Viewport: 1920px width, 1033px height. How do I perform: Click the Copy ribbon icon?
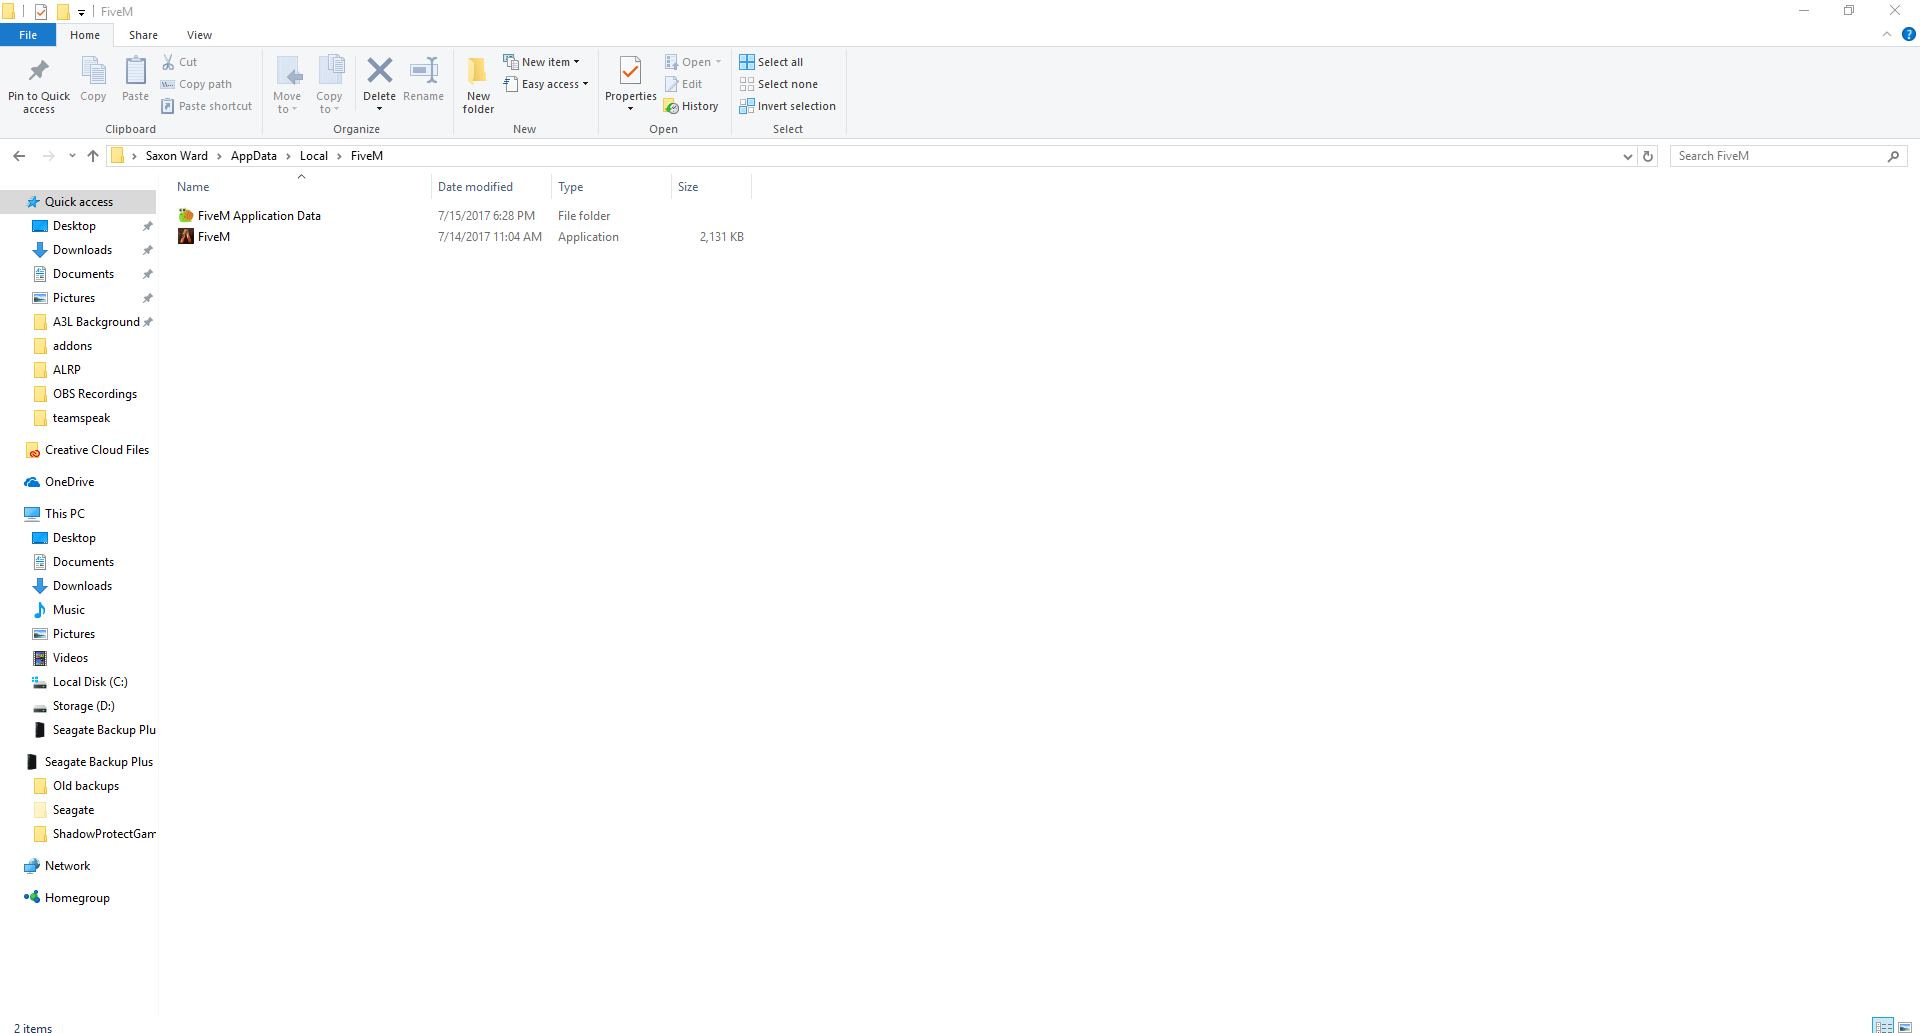93,71
